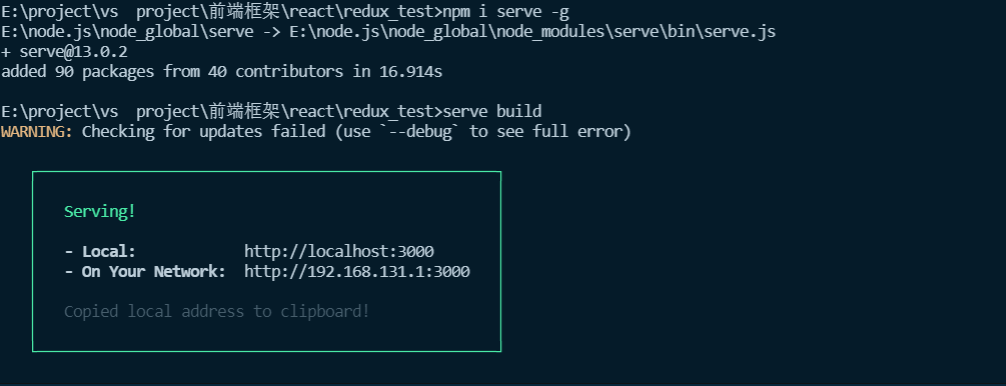This screenshot has width=1006, height=386.
Task: Click the '+ serve@13.0.2' version line
Action: click(64, 51)
